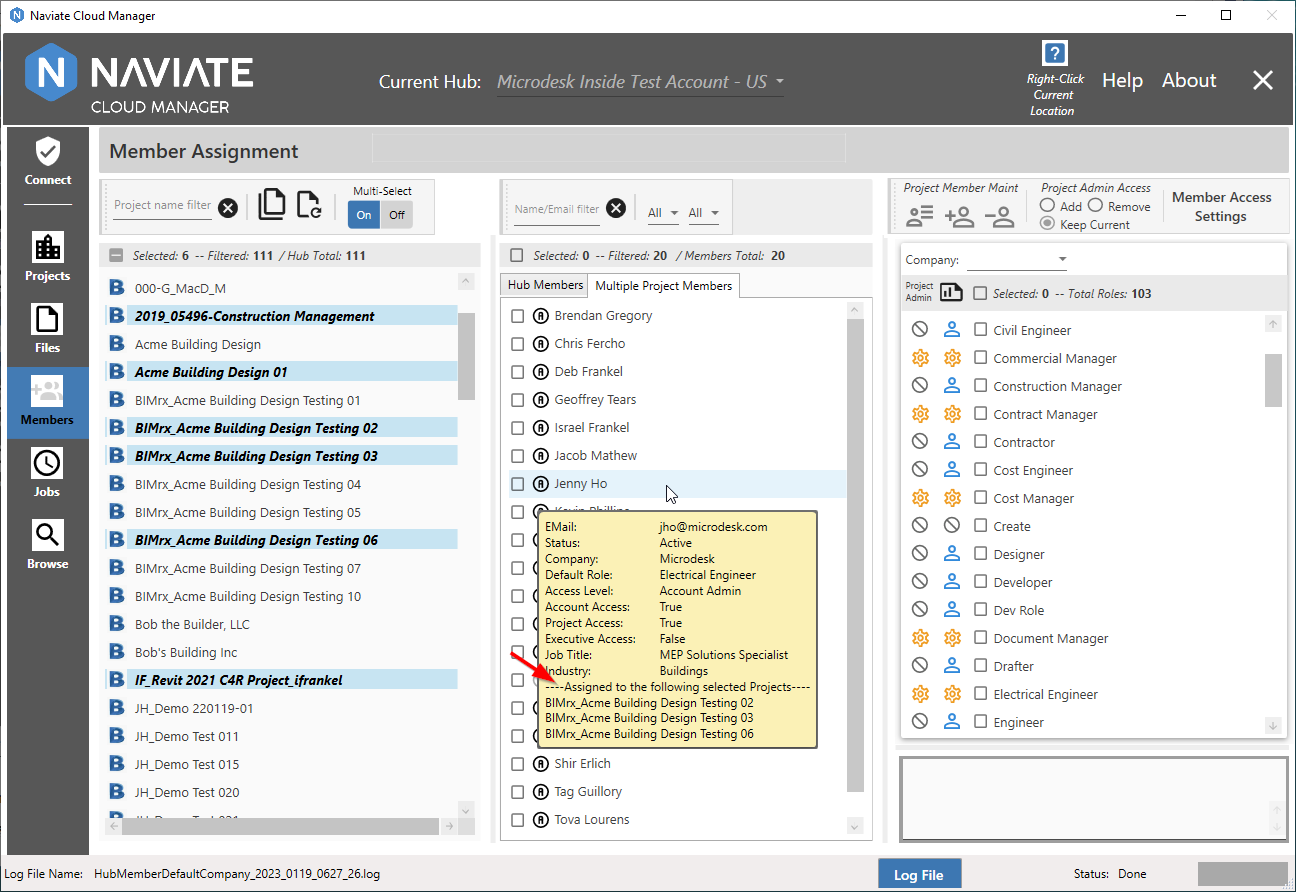This screenshot has width=1296, height=892.
Task: Click the person icon for Cost Engineer
Action: (x=952, y=470)
